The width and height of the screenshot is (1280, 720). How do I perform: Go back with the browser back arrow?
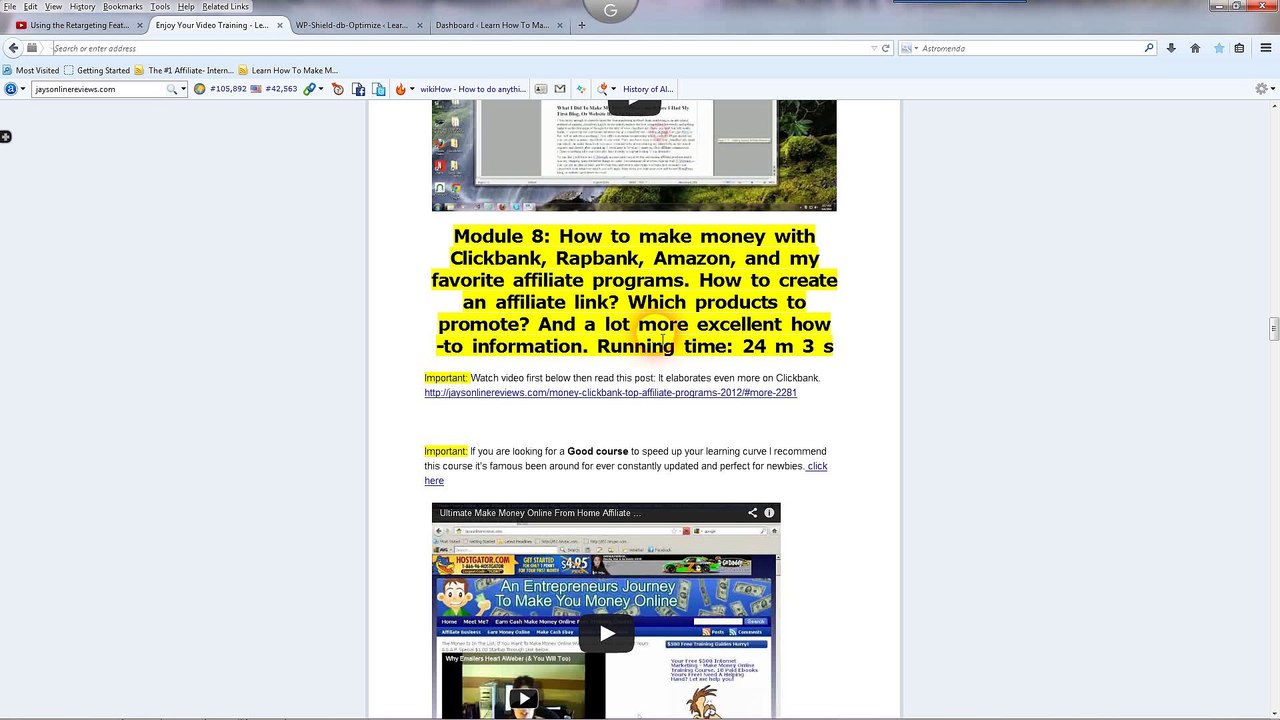point(13,48)
